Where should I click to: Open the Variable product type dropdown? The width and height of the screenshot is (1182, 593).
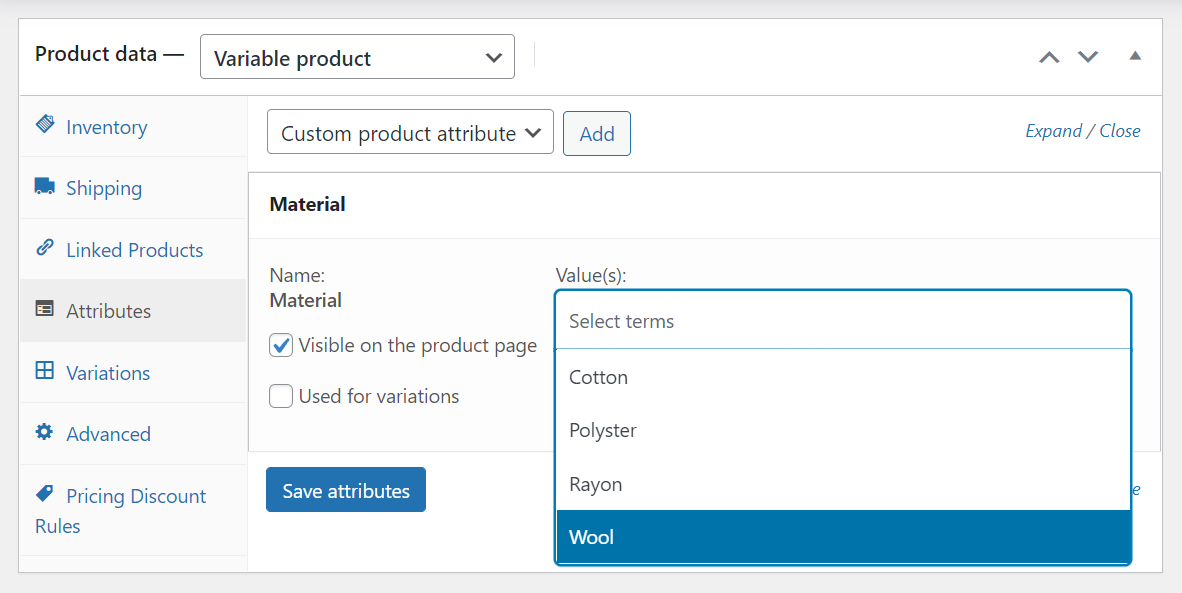(357, 58)
